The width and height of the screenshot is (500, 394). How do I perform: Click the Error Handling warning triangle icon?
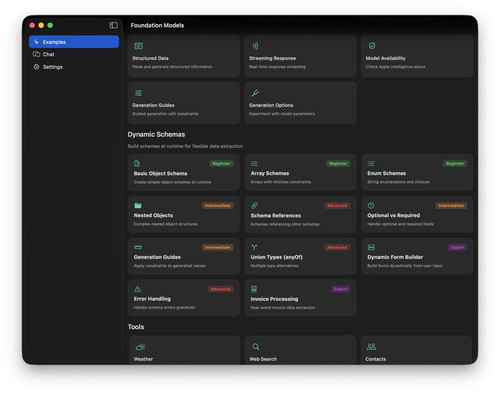pos(137,289)
